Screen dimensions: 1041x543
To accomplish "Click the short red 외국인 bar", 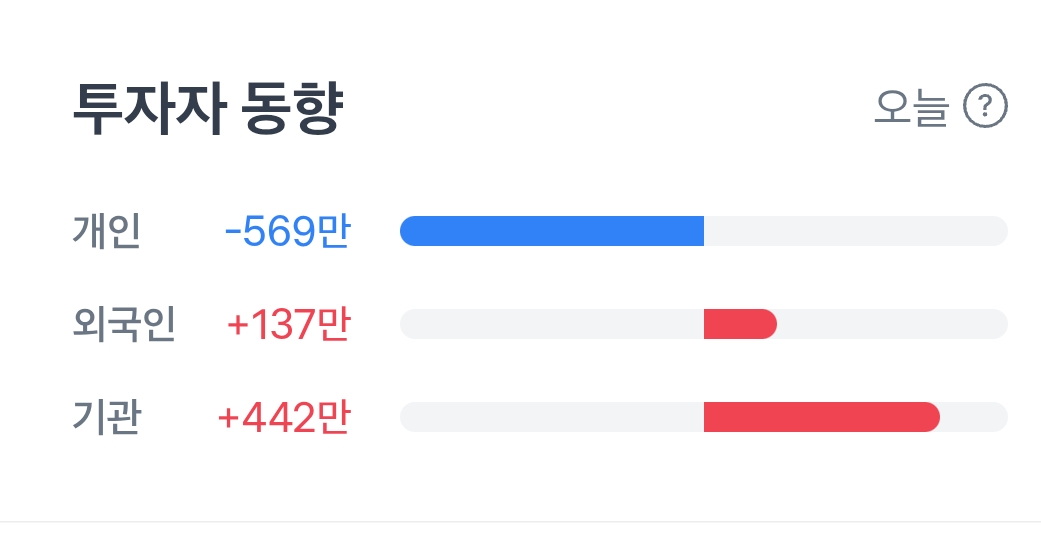I will point(740,324).
